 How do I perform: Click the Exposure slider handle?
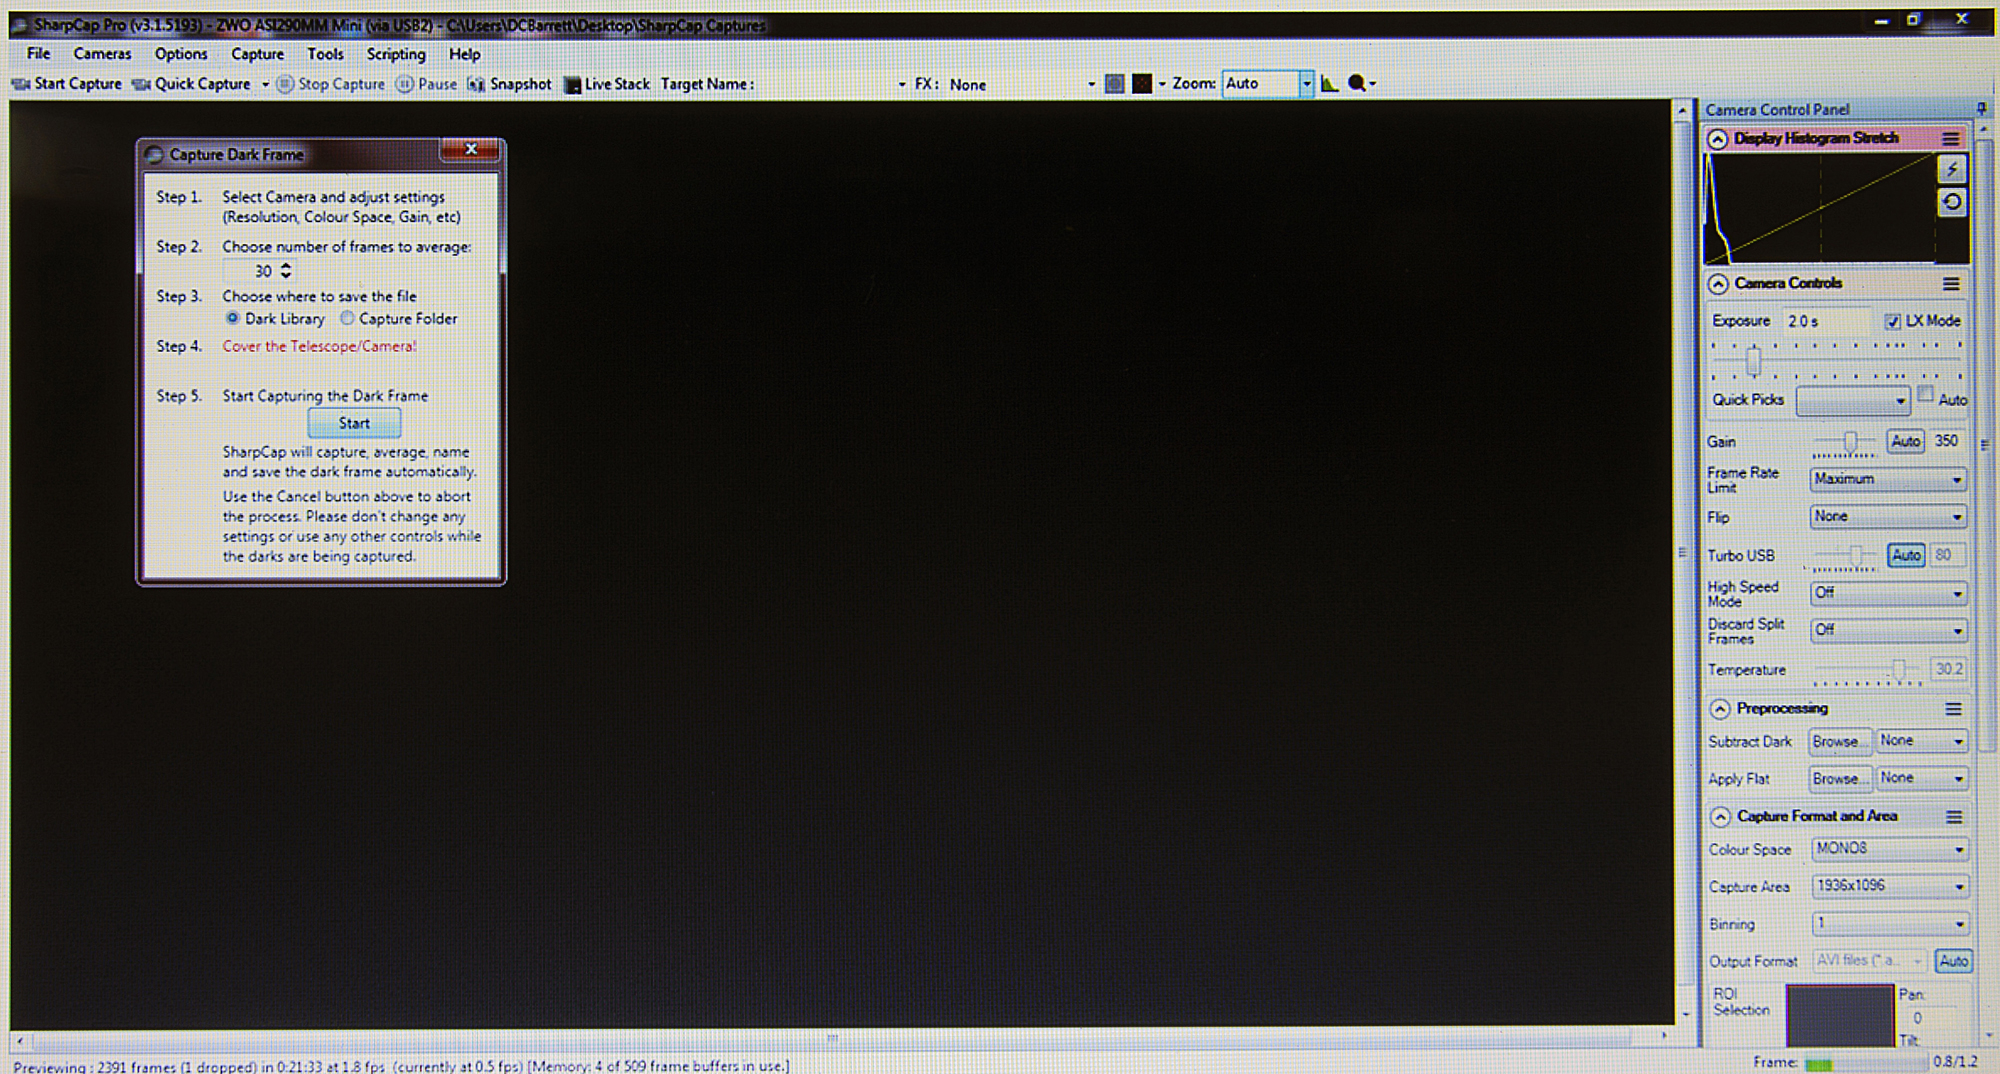pos(1753,360)
